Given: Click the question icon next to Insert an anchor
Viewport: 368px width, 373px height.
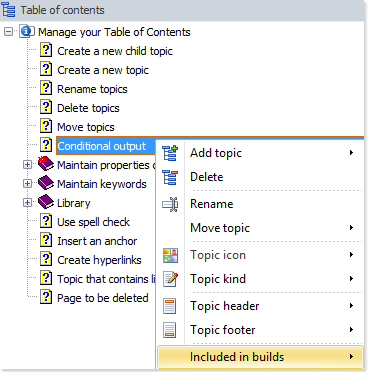Looking at the screenshot, I should click(46, 240).
